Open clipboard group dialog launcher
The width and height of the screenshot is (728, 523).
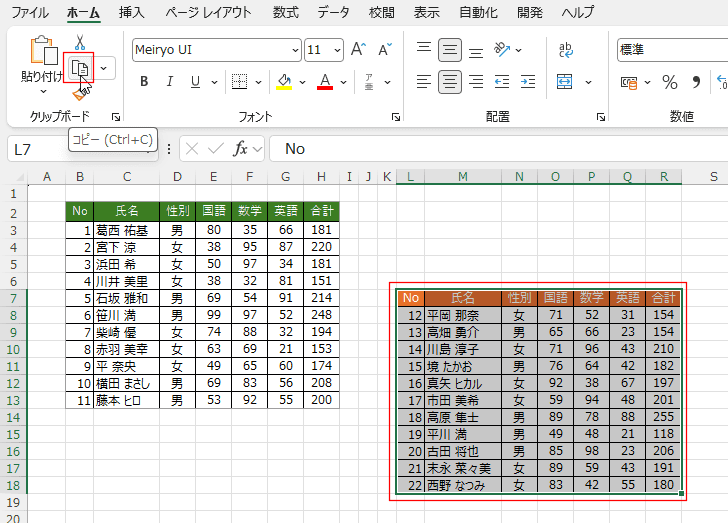pos(116,117)
